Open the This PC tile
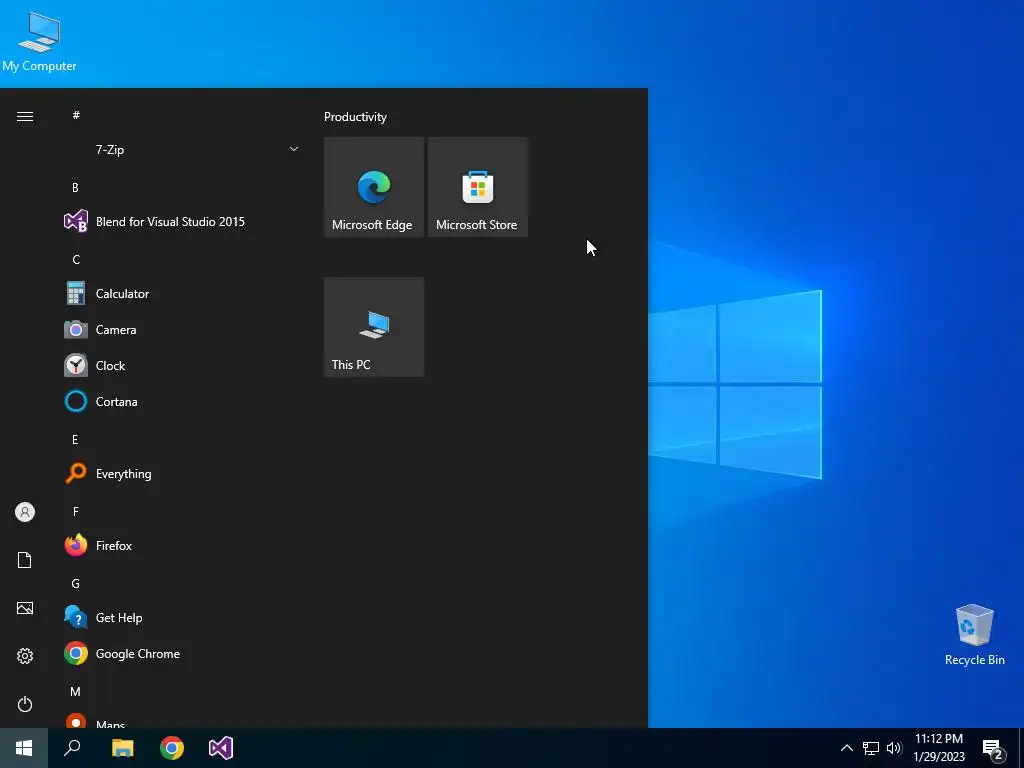 point(374,327)
